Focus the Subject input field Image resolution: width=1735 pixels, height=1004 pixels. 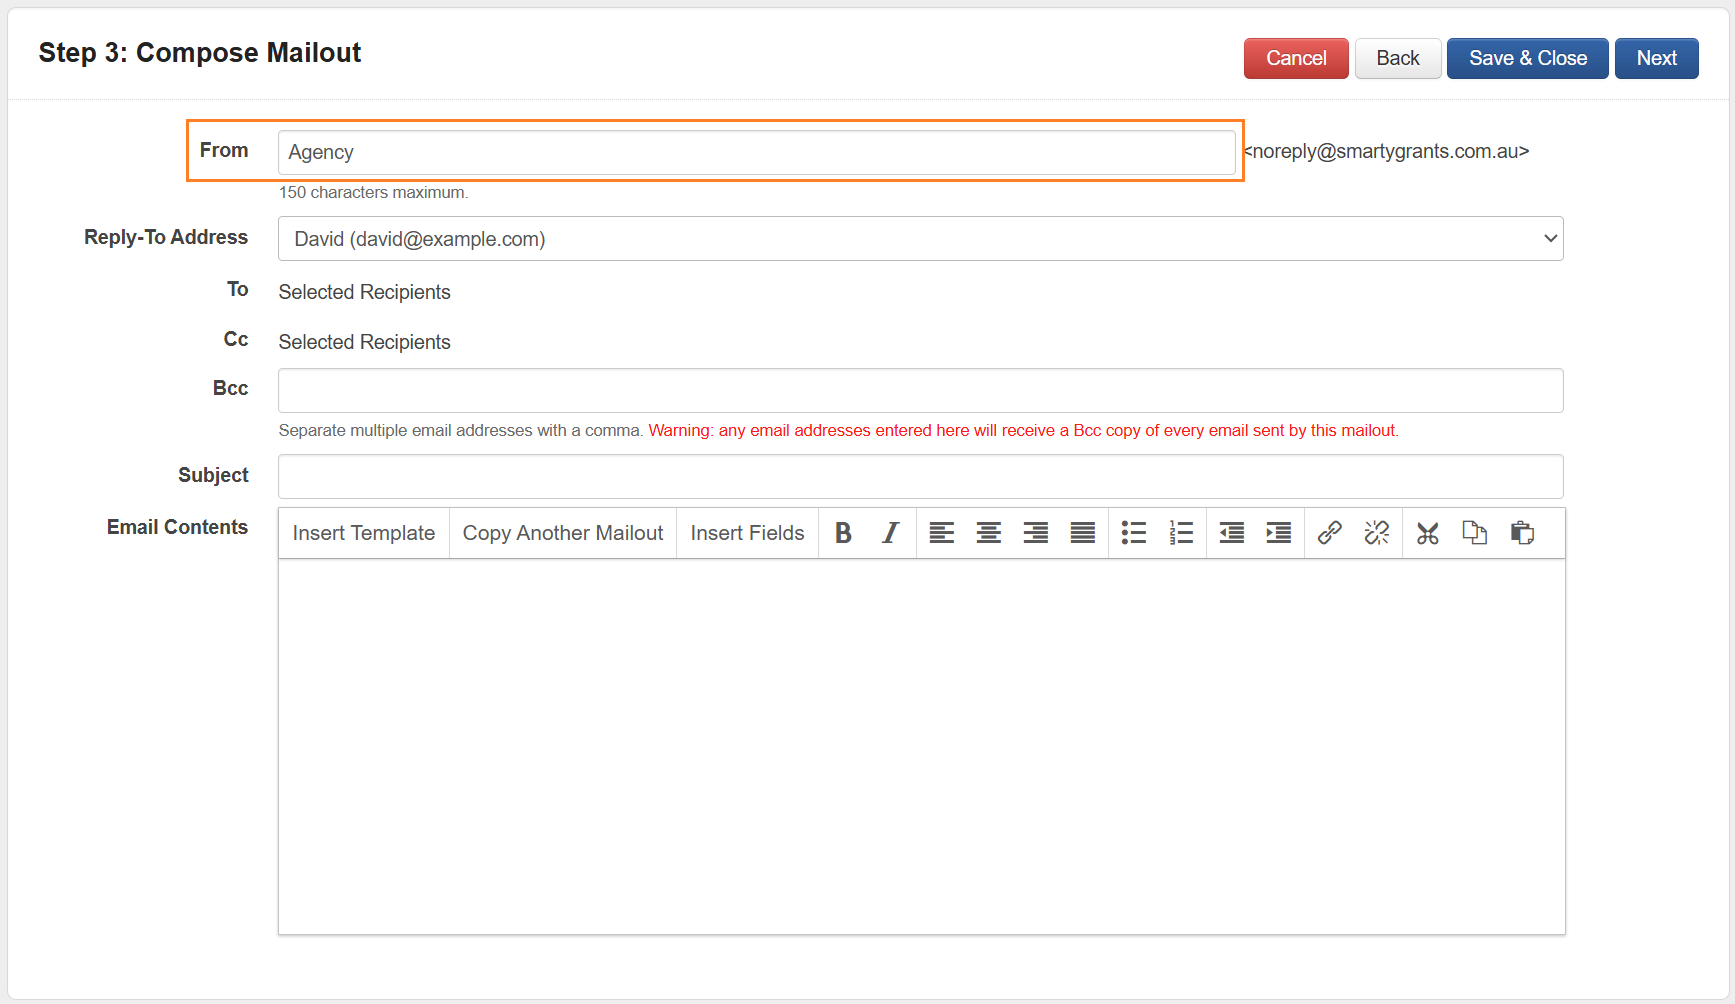click(920, 477)
